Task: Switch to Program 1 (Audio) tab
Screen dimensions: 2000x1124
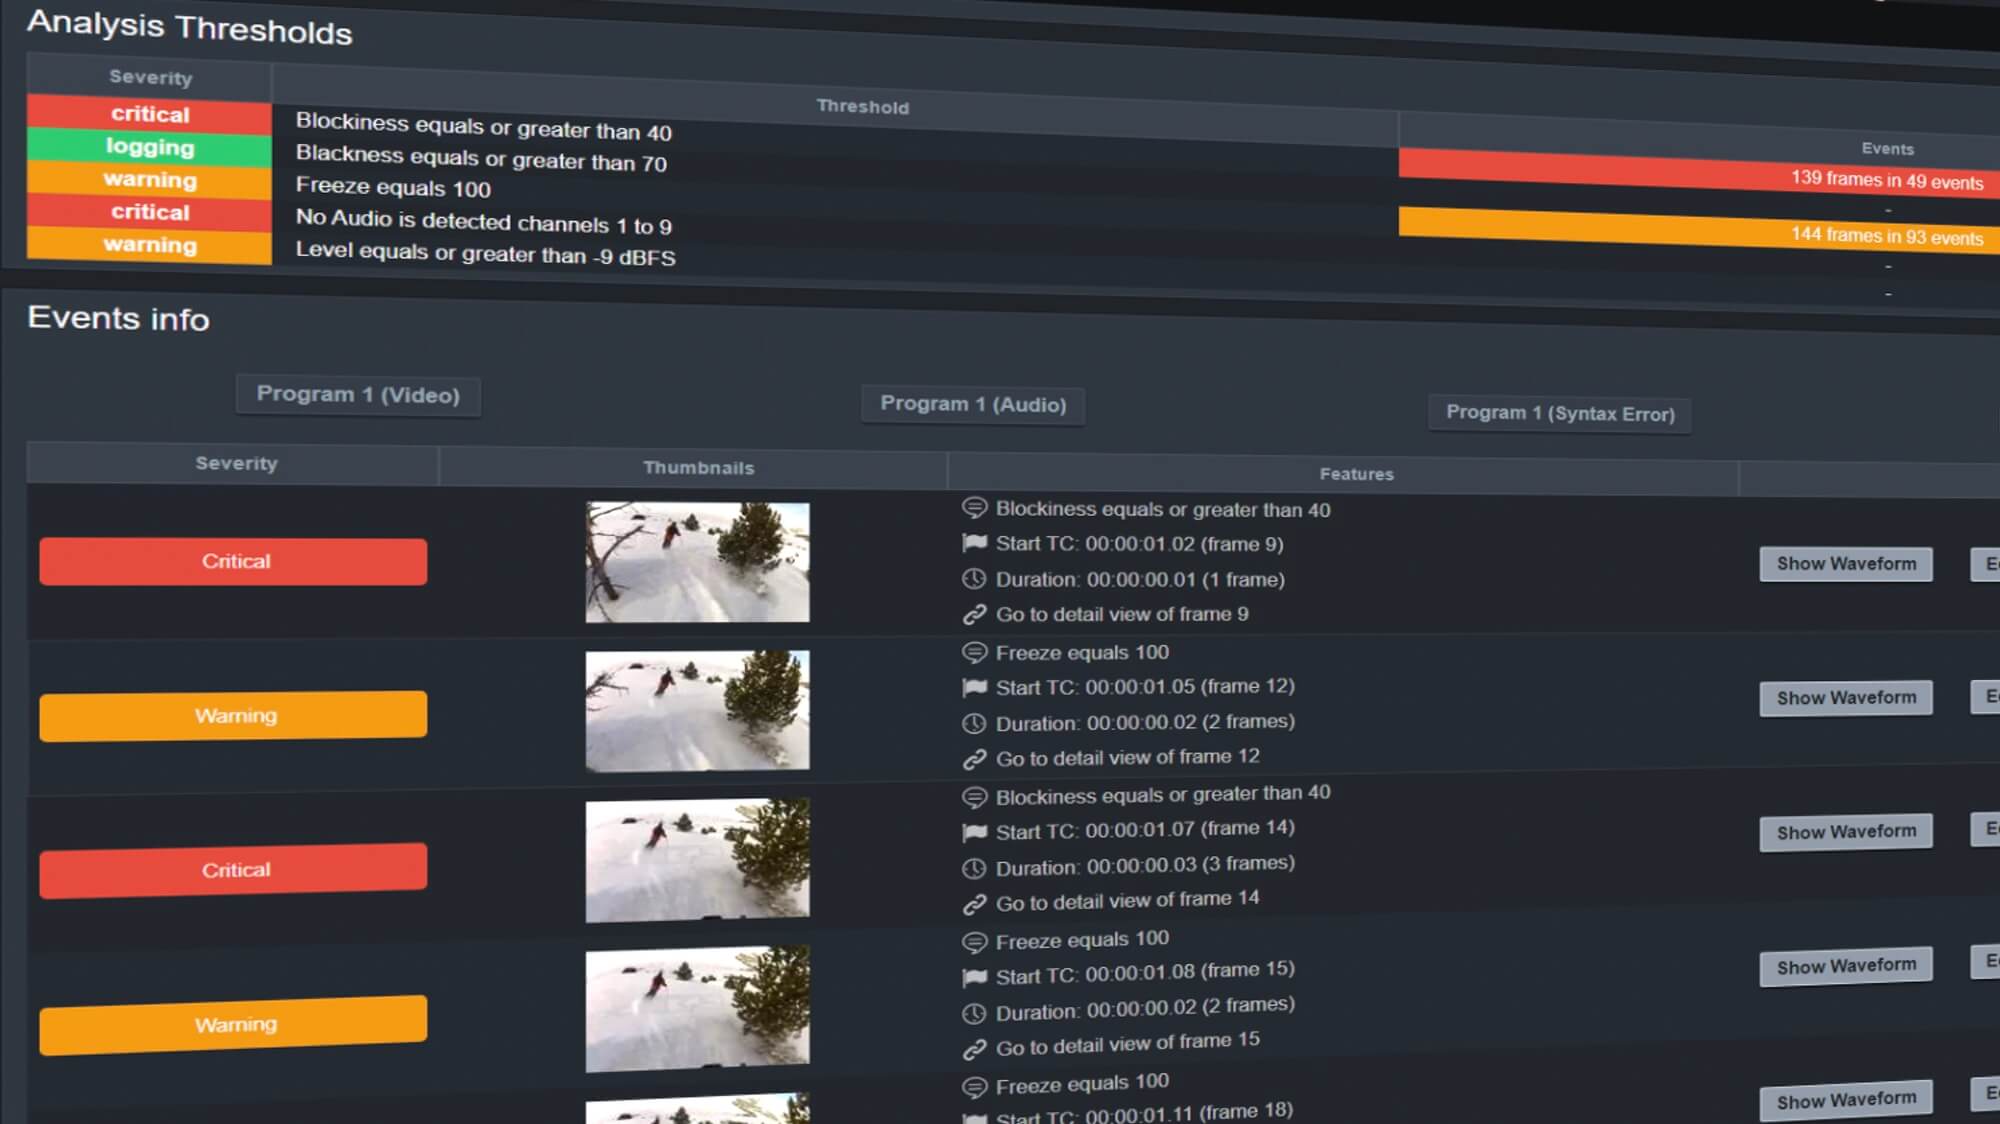Action: coord(973,404)
